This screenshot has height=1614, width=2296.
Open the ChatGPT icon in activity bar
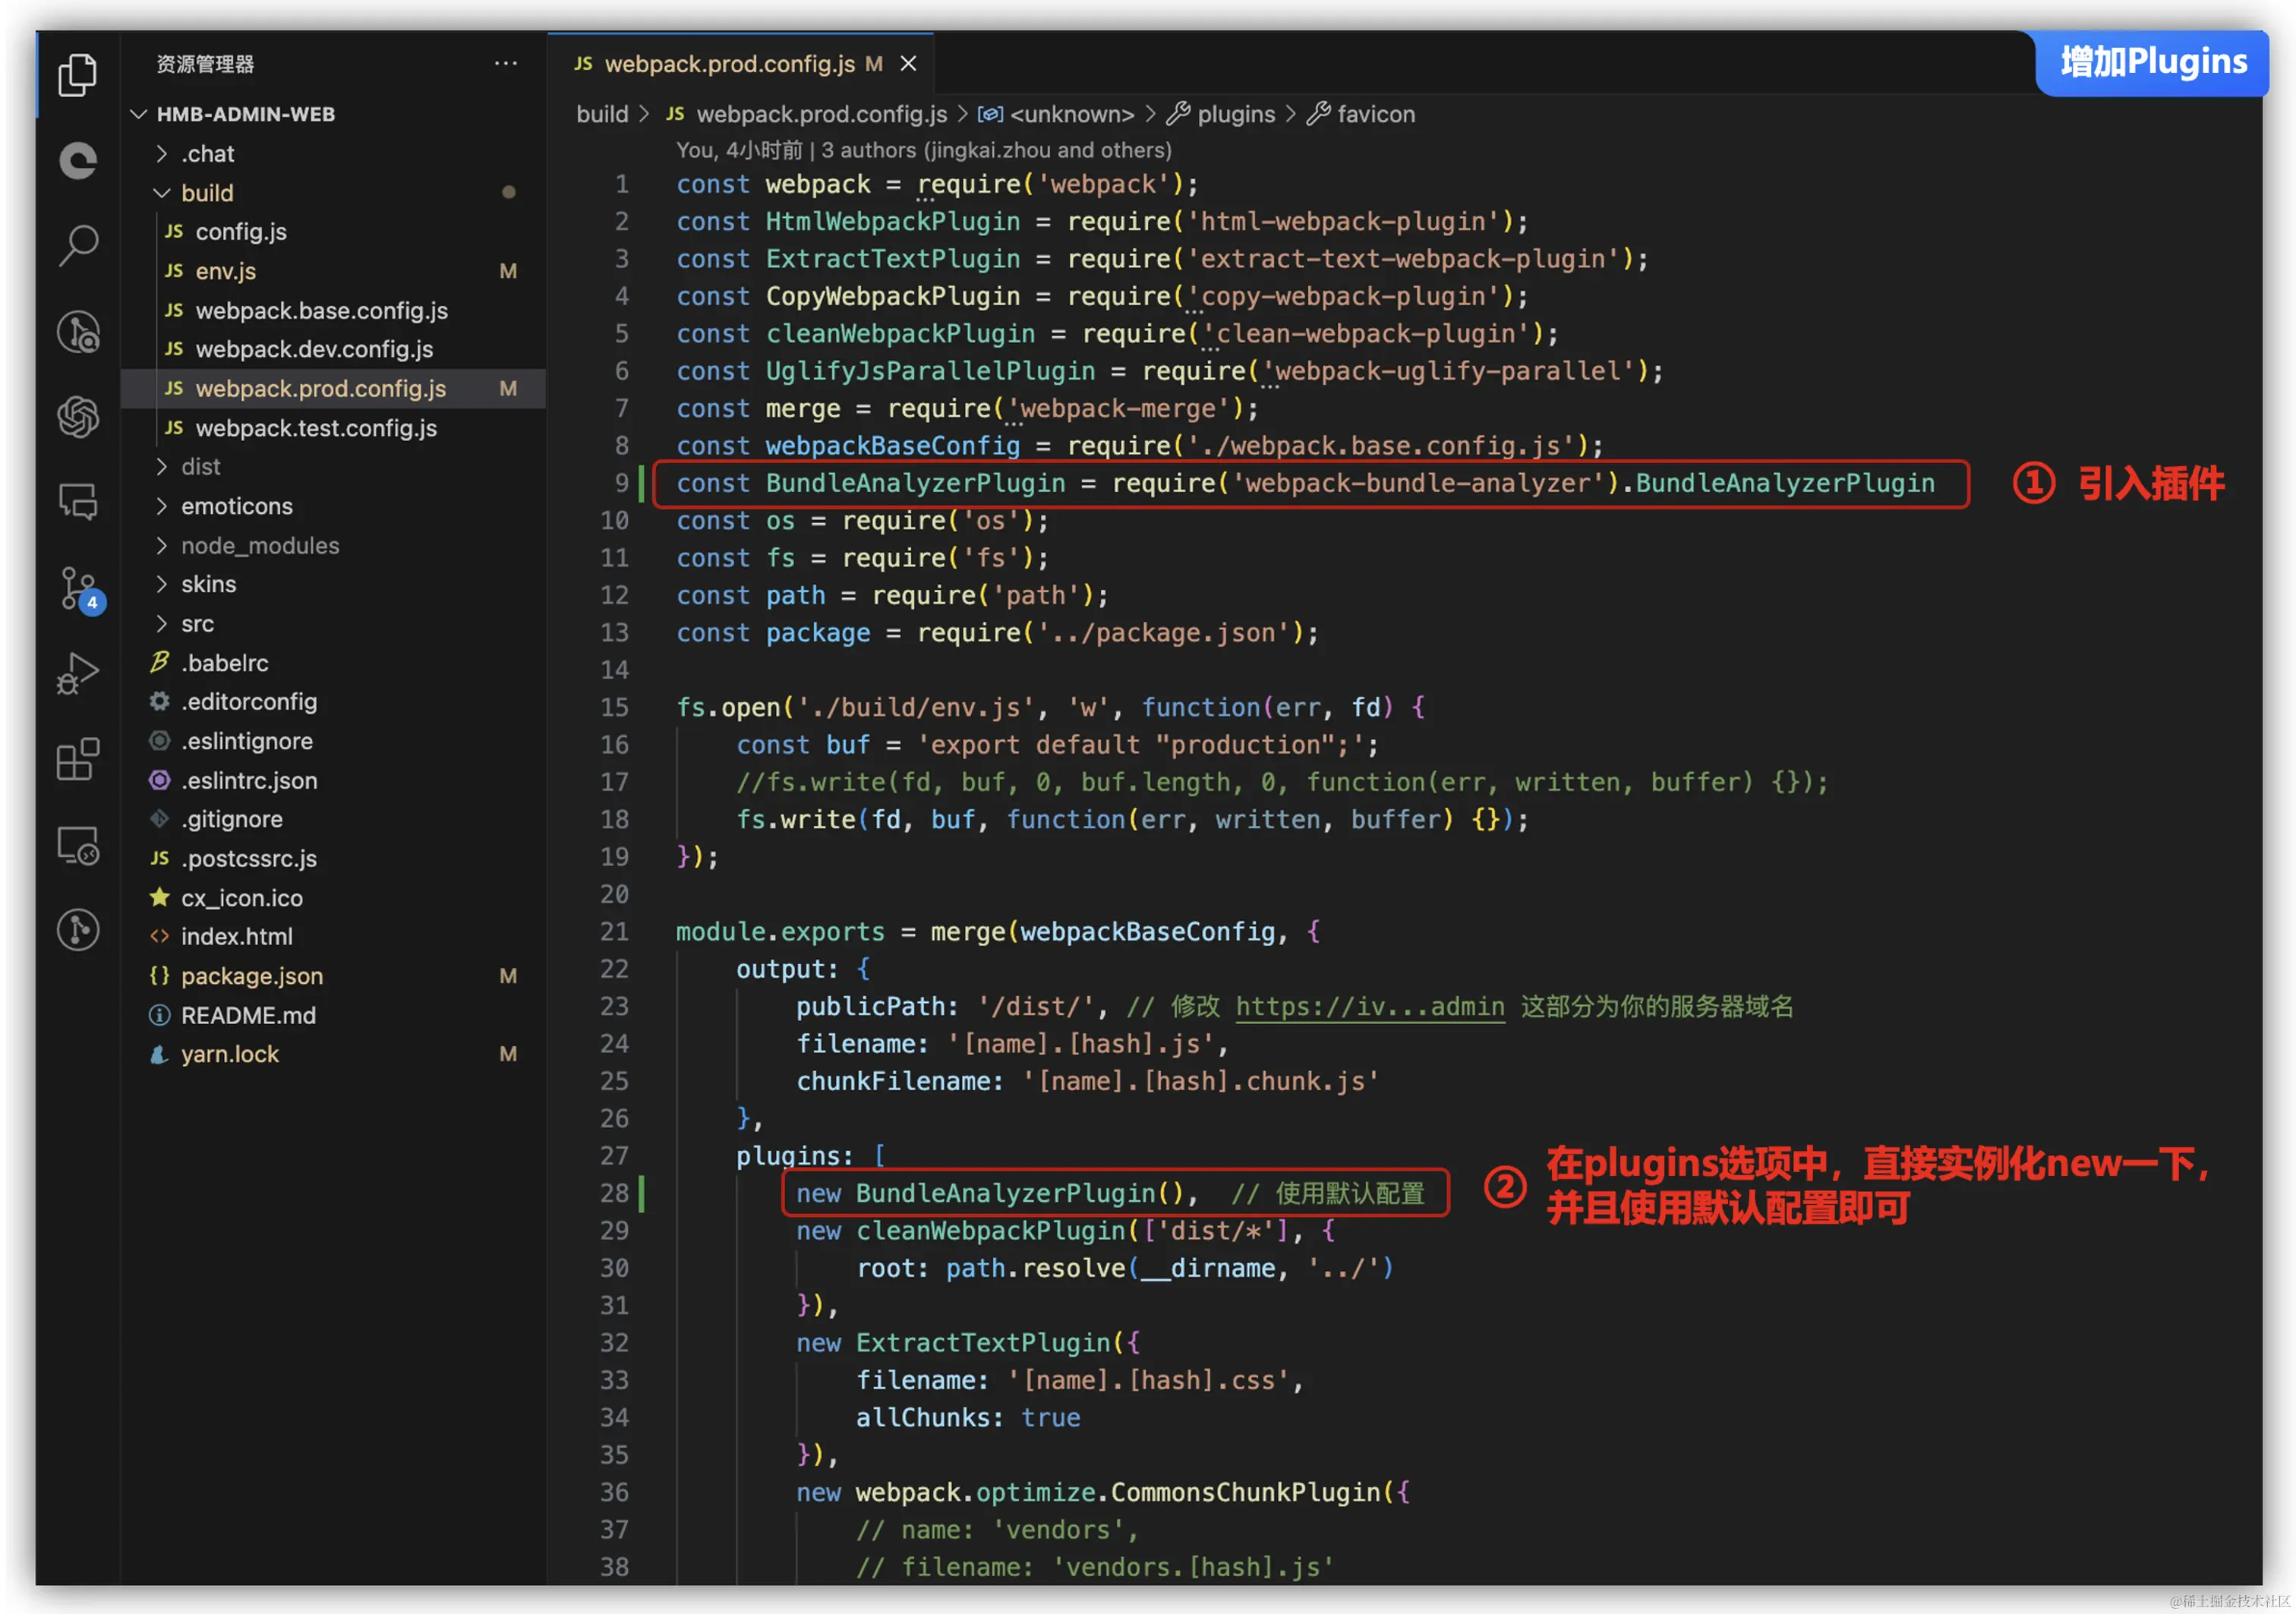click(77, 416)
